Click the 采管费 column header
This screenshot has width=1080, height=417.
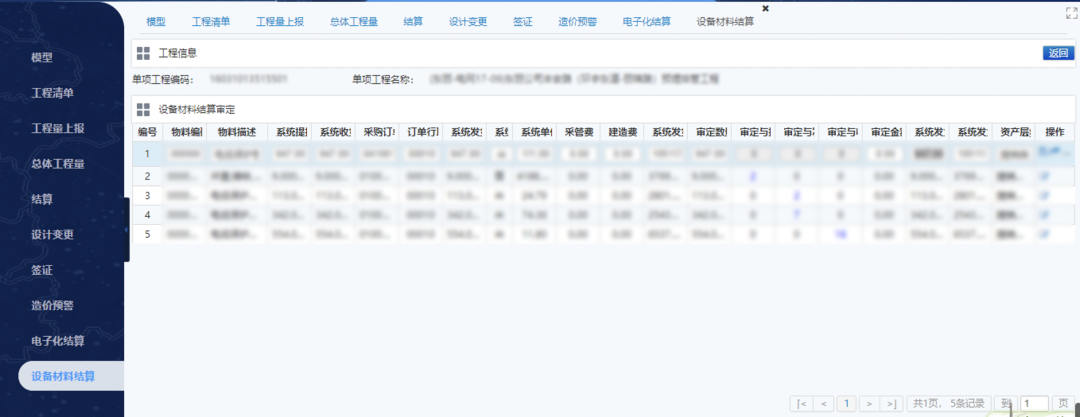(579, 132)
